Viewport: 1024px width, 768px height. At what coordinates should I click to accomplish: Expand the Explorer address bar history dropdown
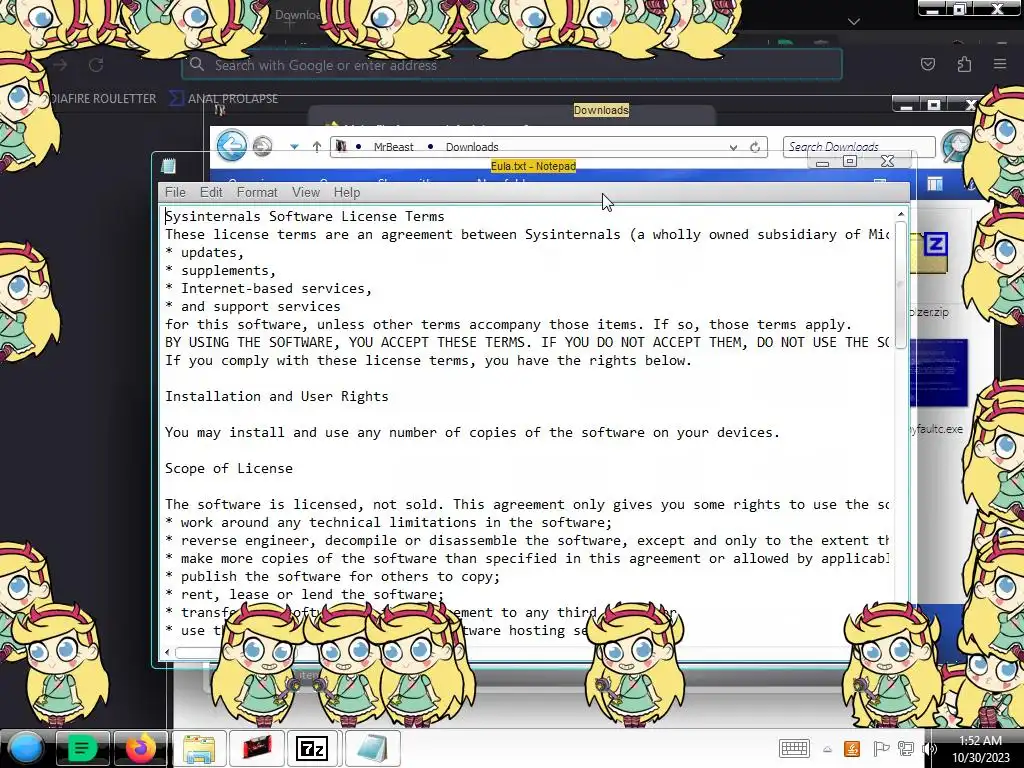[x=733, y=148]
